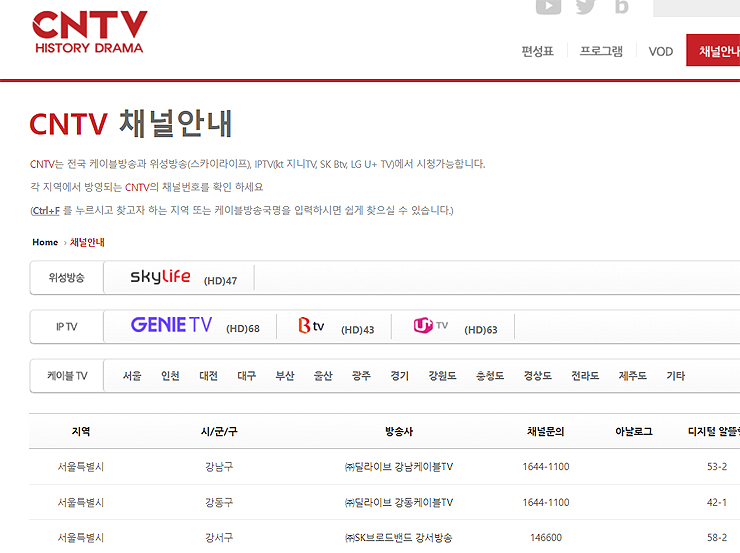Select the 경상도 cable region

pos(538,376)
